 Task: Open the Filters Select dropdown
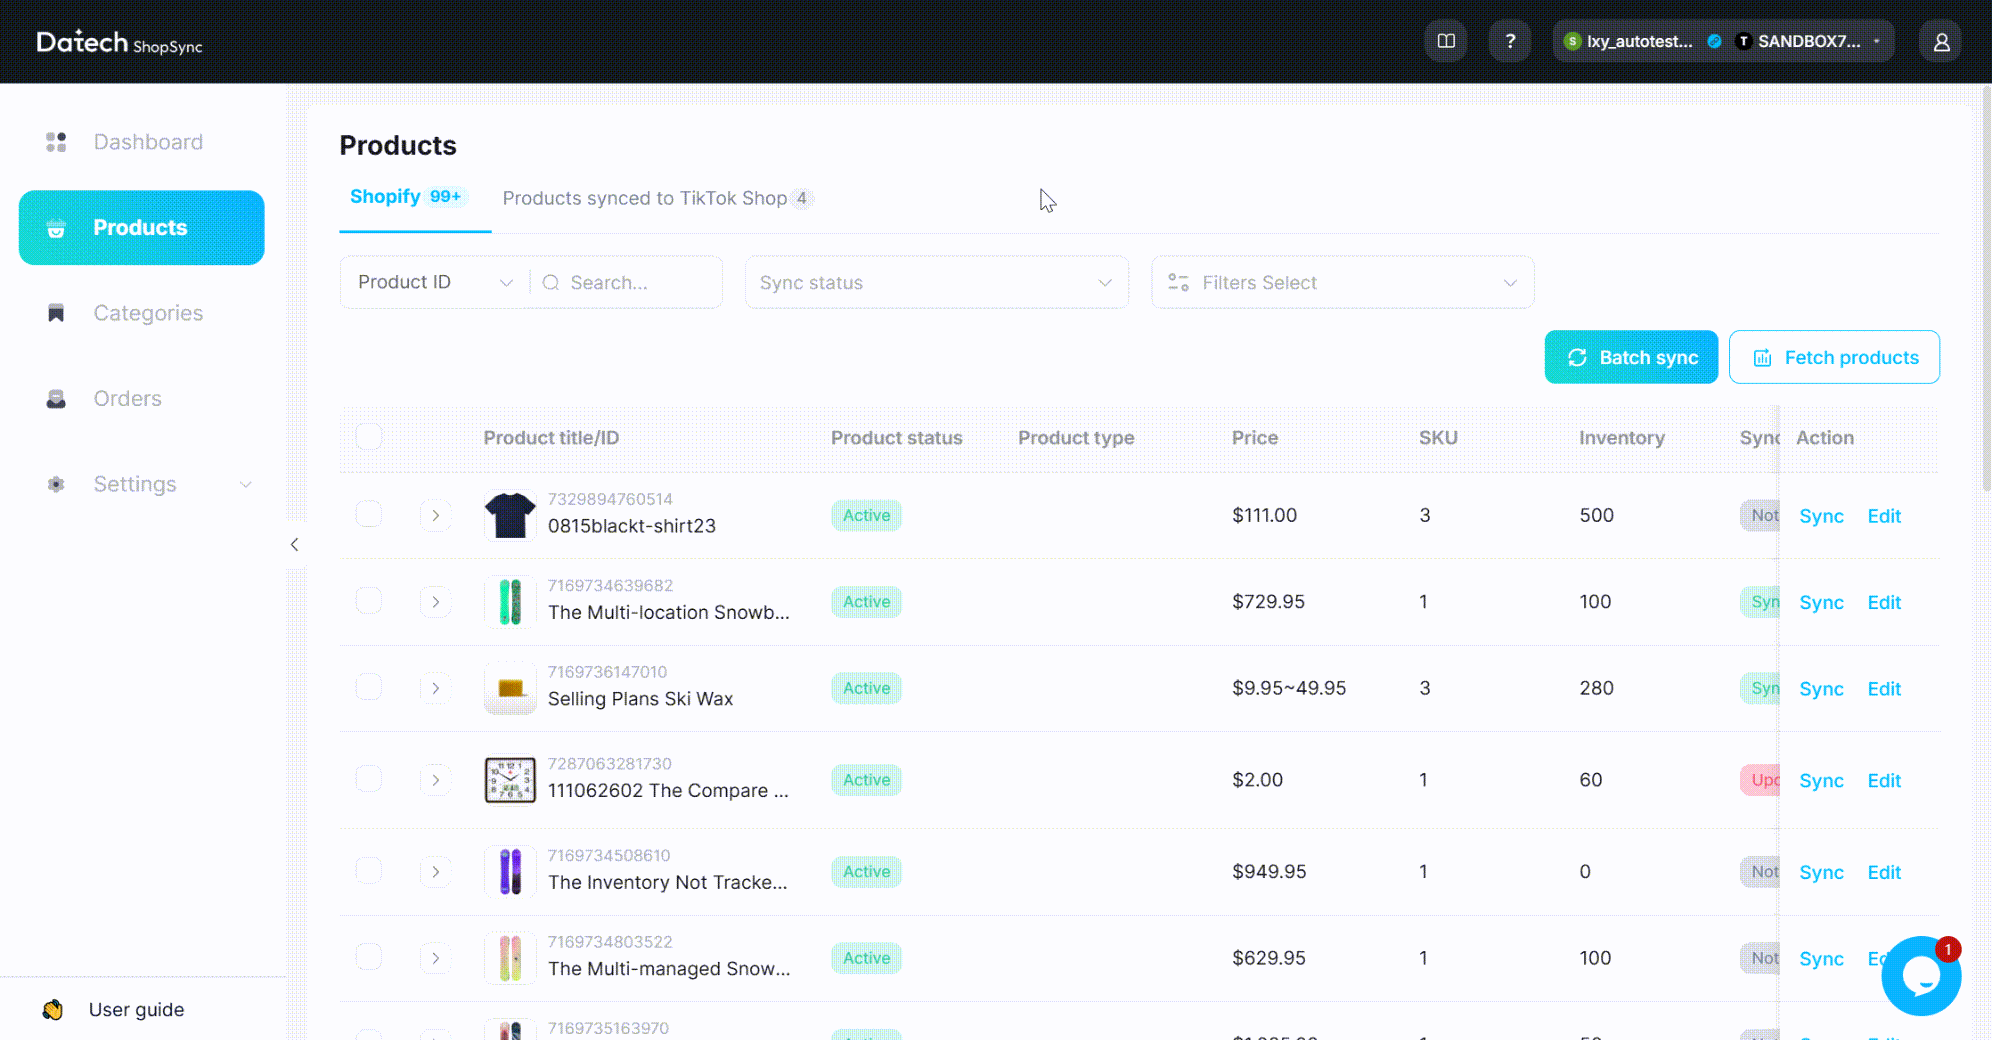[1342, 282]
